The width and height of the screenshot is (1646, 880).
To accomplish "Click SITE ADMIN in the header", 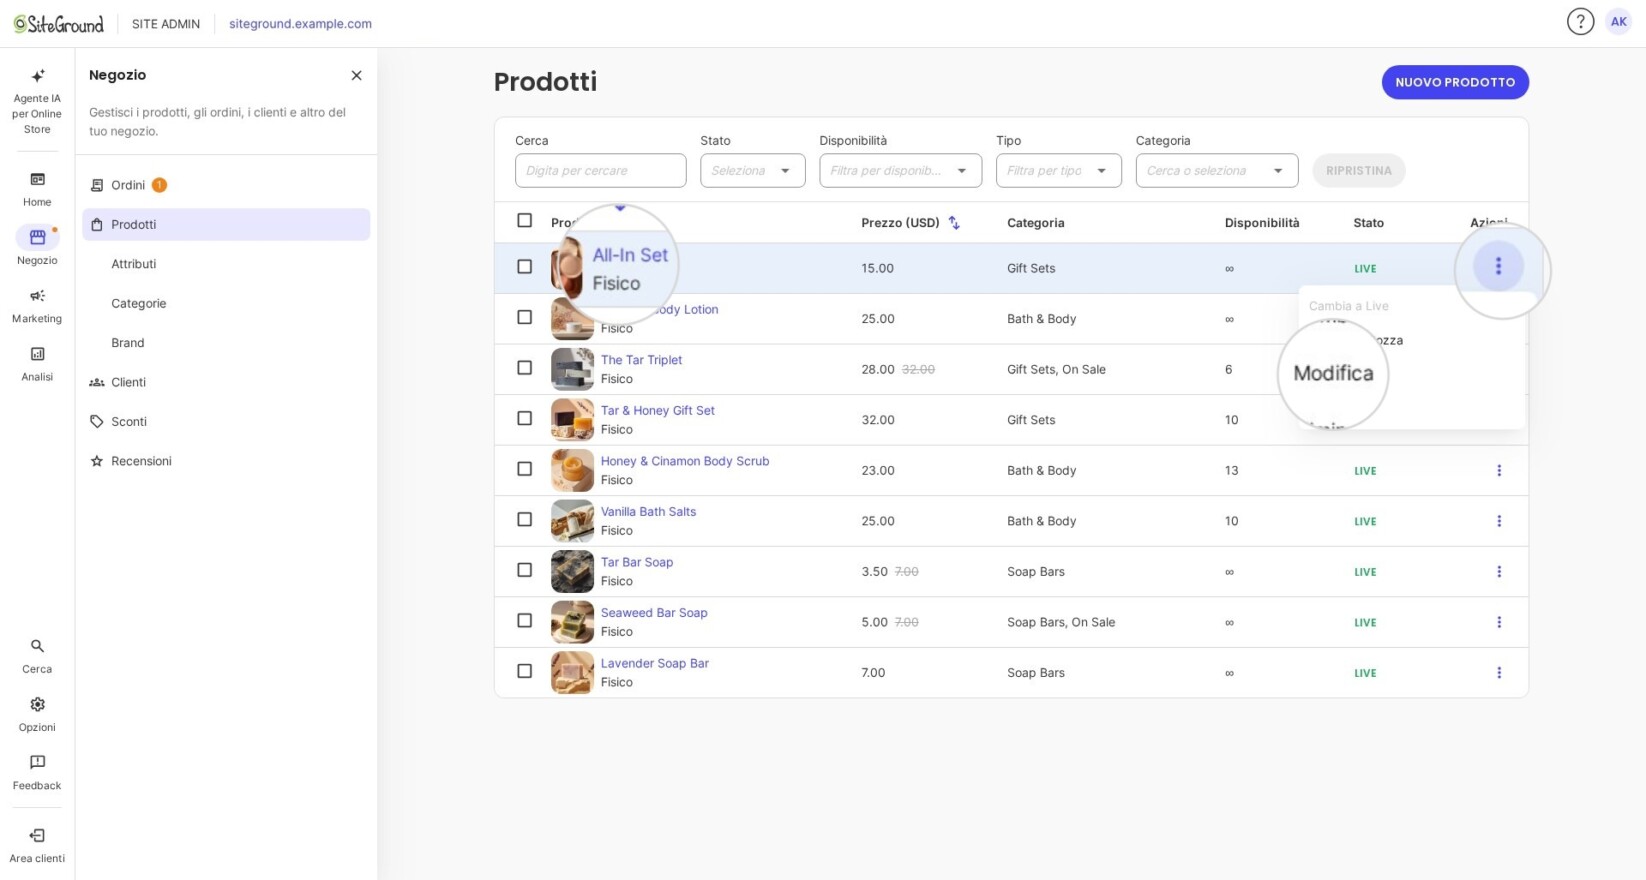I will pos(166,24).
